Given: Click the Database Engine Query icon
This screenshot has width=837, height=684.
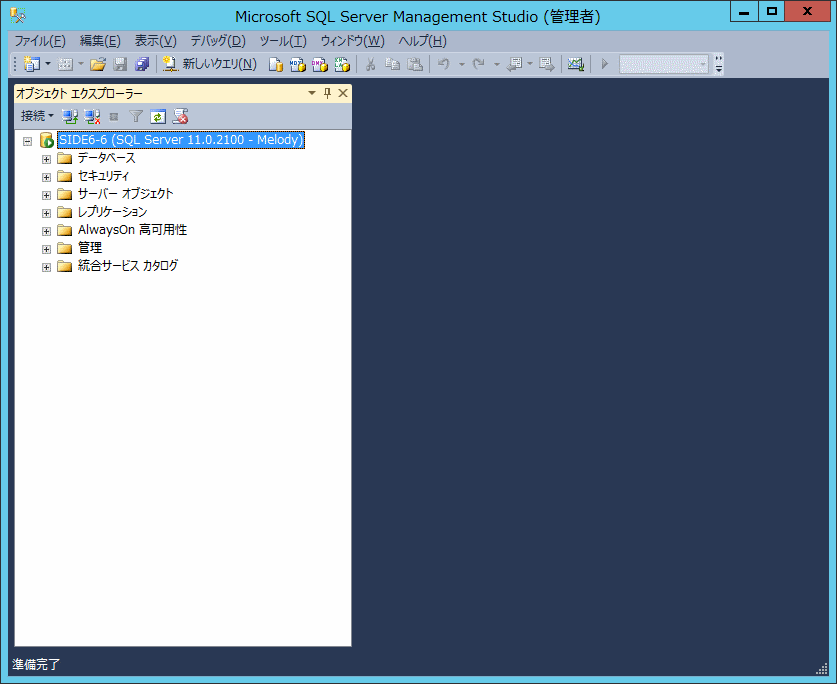Looking at the screenshot, I should click(275, 64).
